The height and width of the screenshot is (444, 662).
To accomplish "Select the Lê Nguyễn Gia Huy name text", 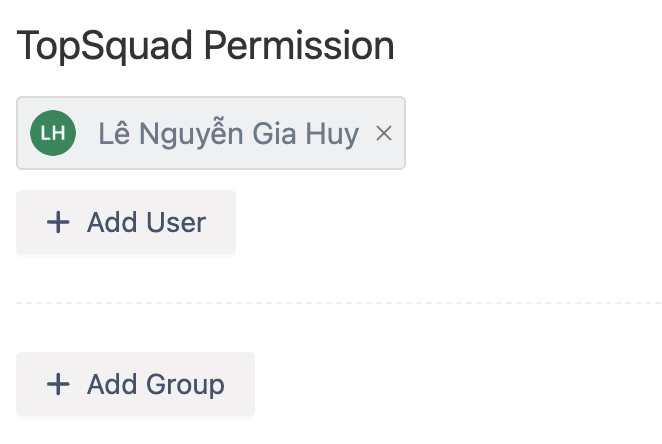I will pyautogui.click(x=228, y=134).
